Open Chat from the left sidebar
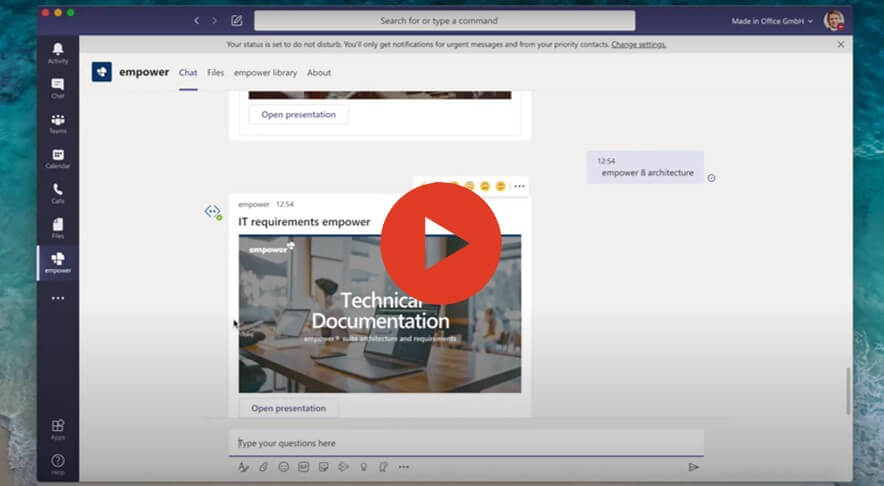Viewport: 884px width, 486px height. tap(58, 89)
